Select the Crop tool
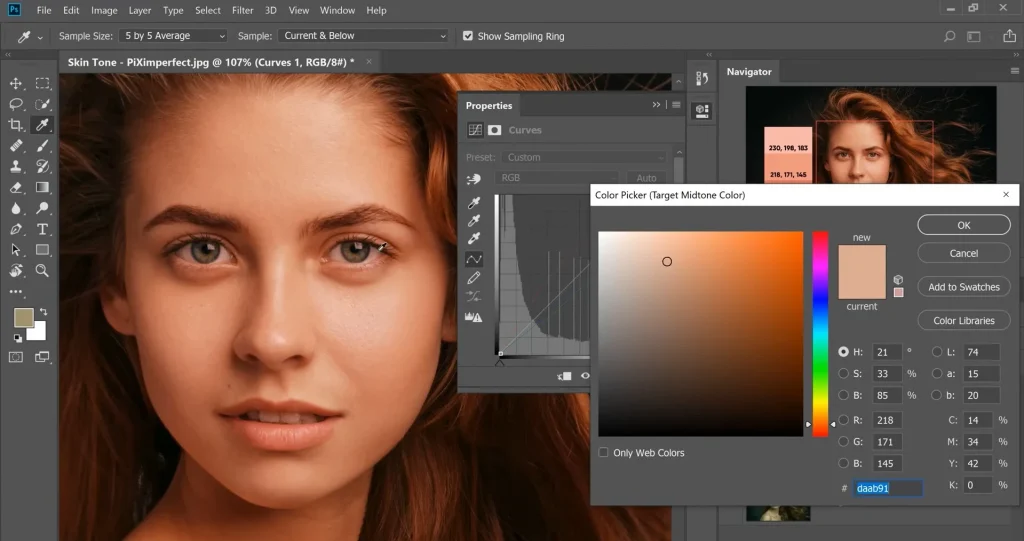The image size is (1024, 541). pyautogui.click(x=16, y=125)
